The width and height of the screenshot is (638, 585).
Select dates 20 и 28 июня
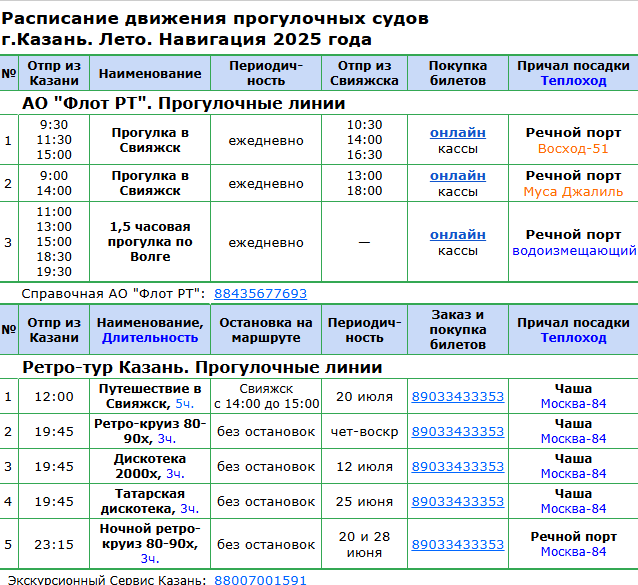coord(364,545)
